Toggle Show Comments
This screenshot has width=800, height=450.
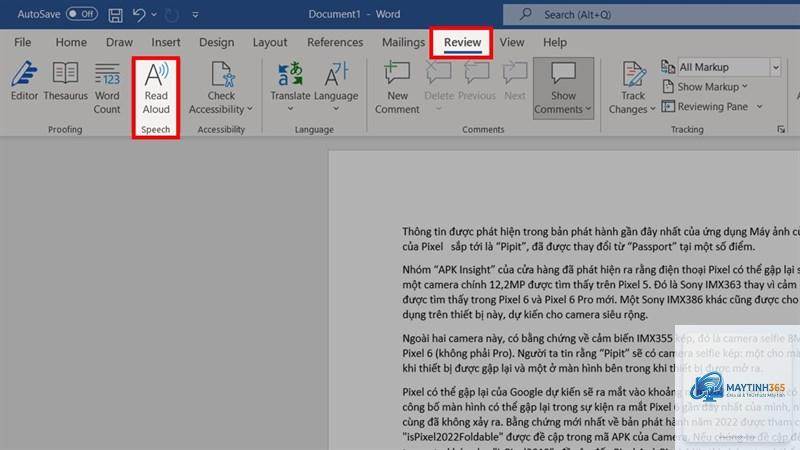pyautogui.click(x=563, y=88)
